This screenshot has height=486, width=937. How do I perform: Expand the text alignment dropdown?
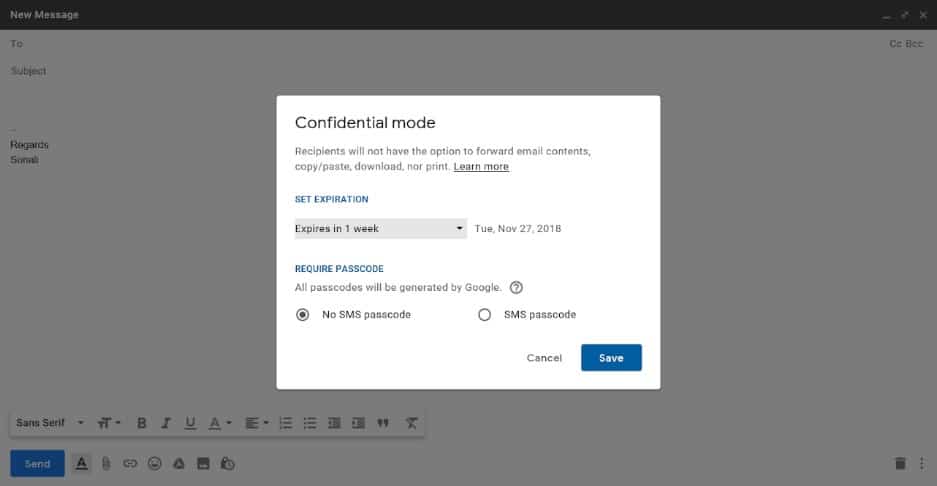257,423
